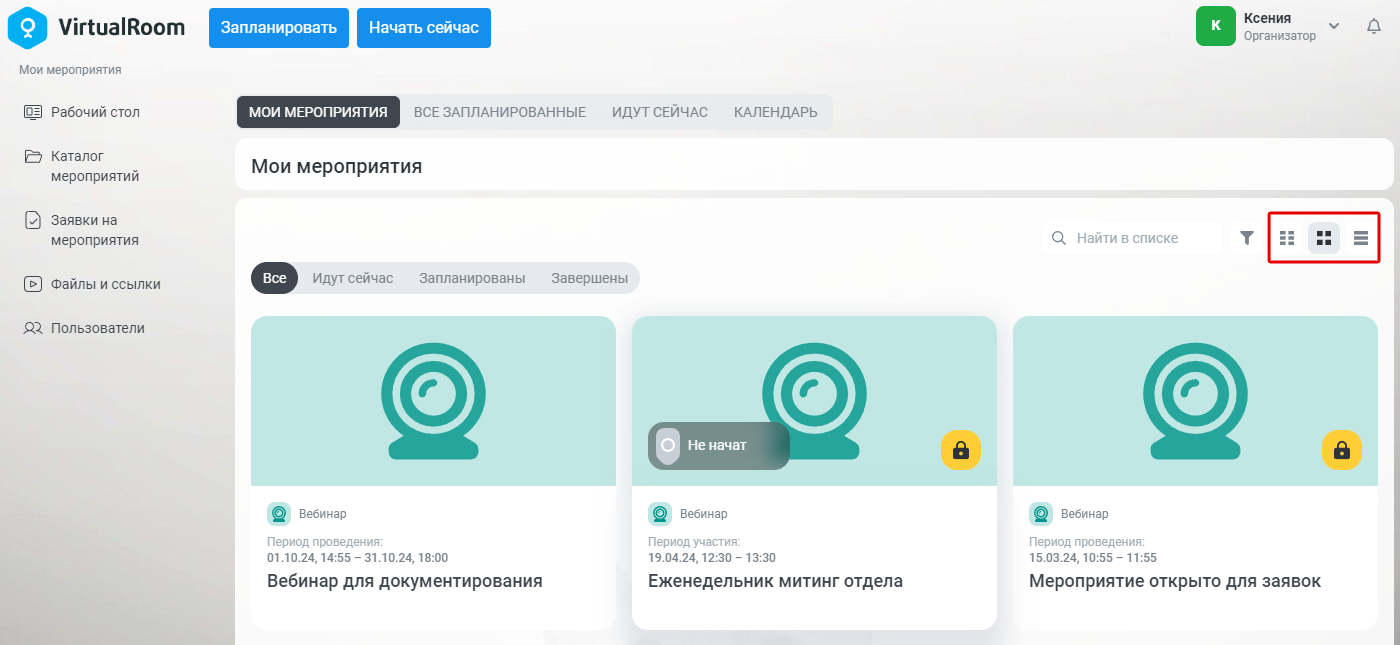1400x645 pixels.
Task: Open Файлы и ссылки in the sidebar
Action: (92, 284)
